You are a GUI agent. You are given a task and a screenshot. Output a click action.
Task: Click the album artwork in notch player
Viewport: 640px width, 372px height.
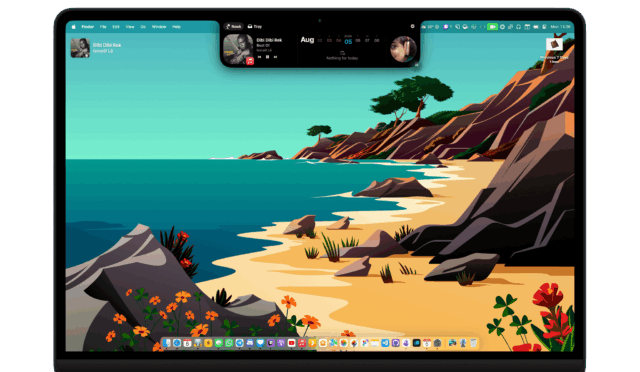click(238, 49)
